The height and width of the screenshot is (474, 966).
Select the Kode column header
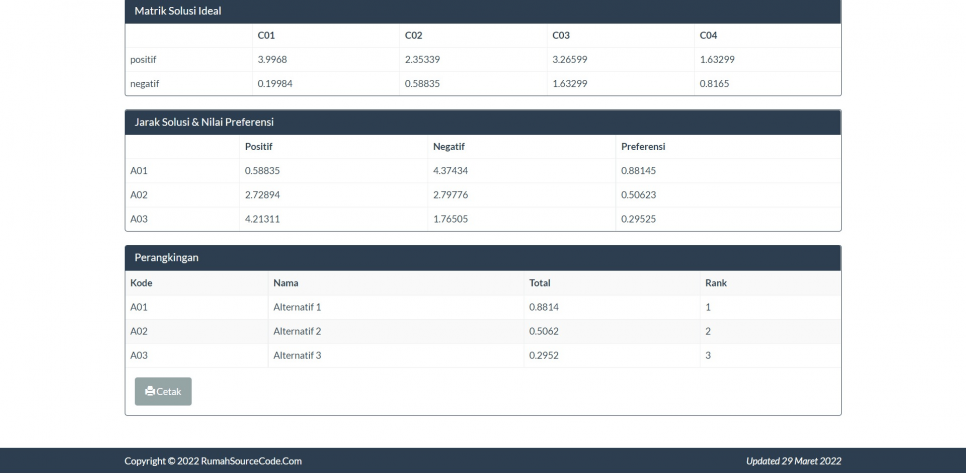click(x=141, y=283)
